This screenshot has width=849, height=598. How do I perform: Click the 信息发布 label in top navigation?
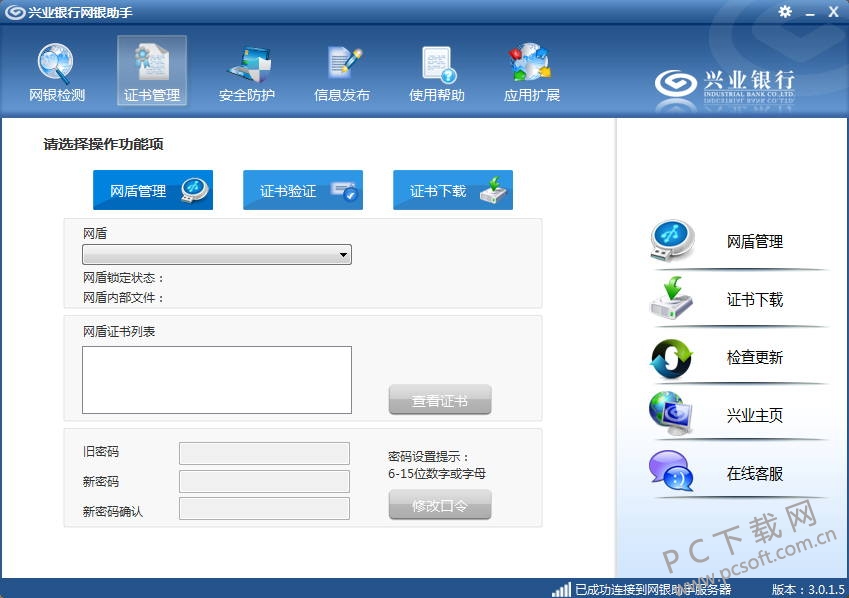(342, 95)
